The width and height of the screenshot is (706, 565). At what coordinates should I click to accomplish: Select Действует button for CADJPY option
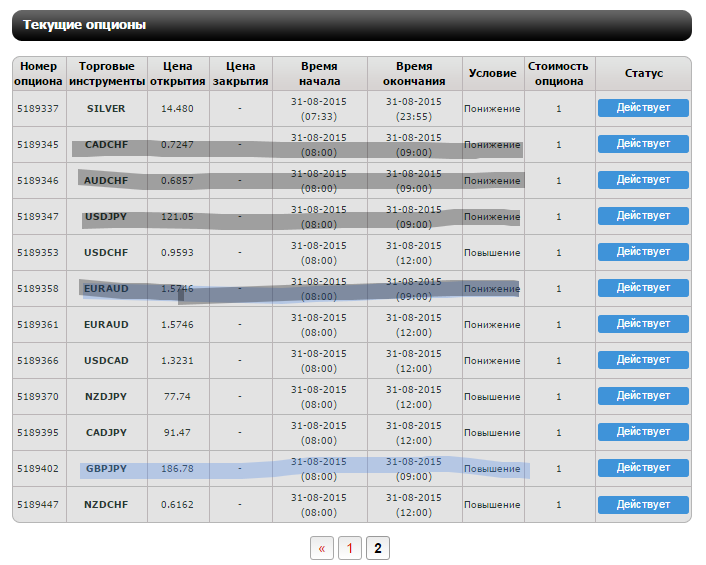point(643,432)
